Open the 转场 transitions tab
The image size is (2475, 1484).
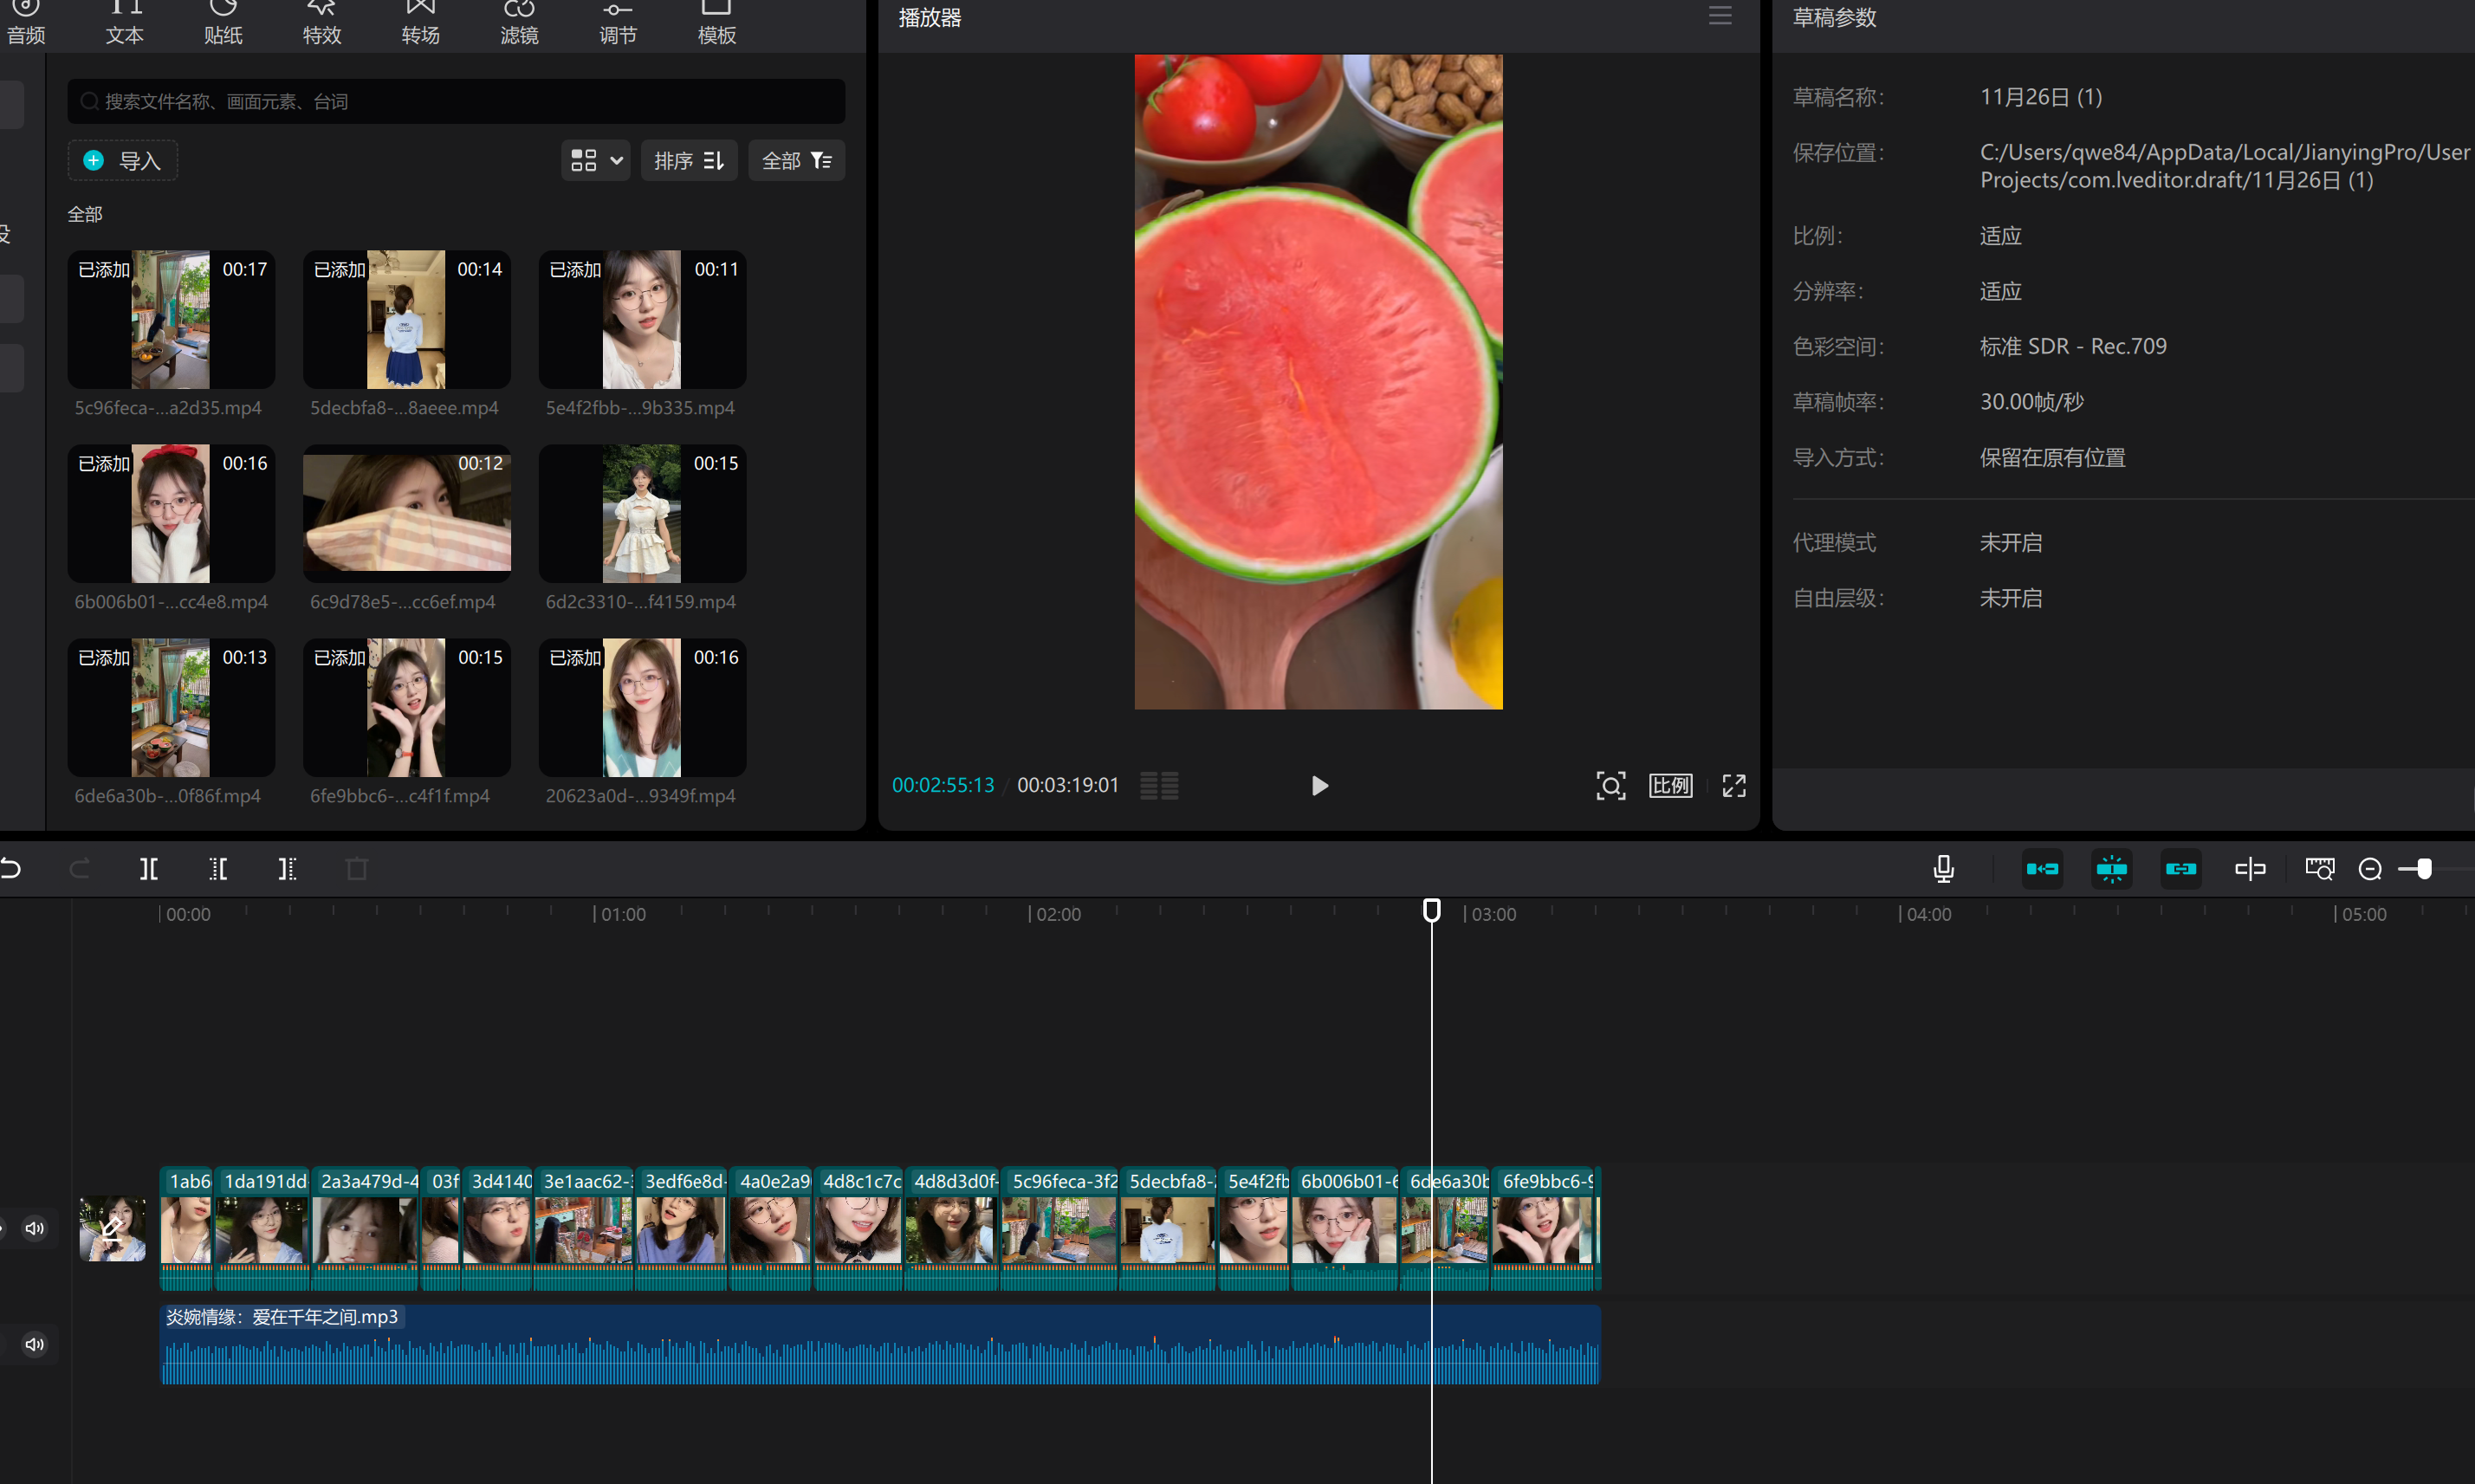coord(420,24)
